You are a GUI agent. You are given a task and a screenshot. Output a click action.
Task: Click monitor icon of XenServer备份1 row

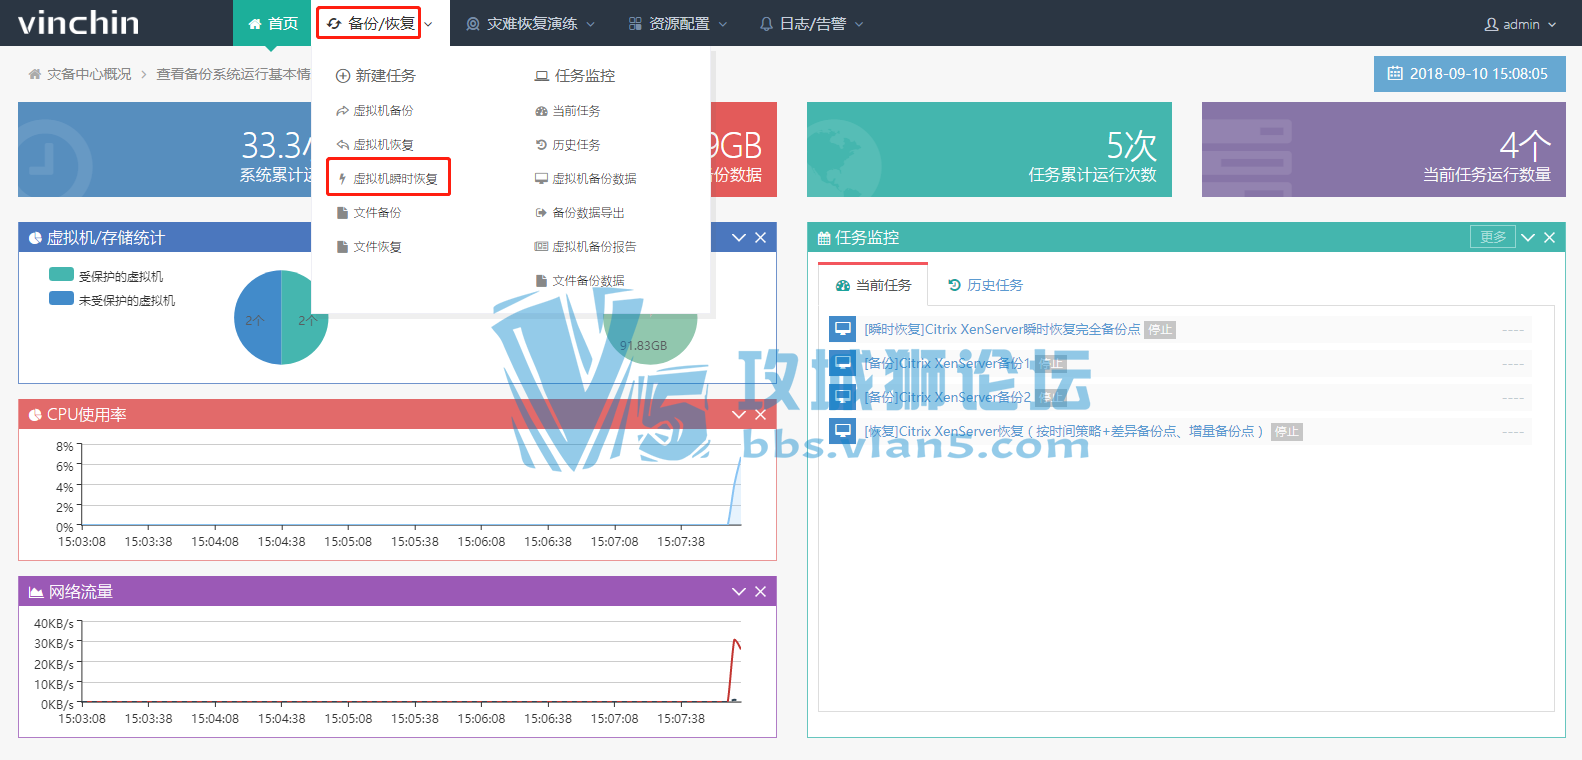843,363
